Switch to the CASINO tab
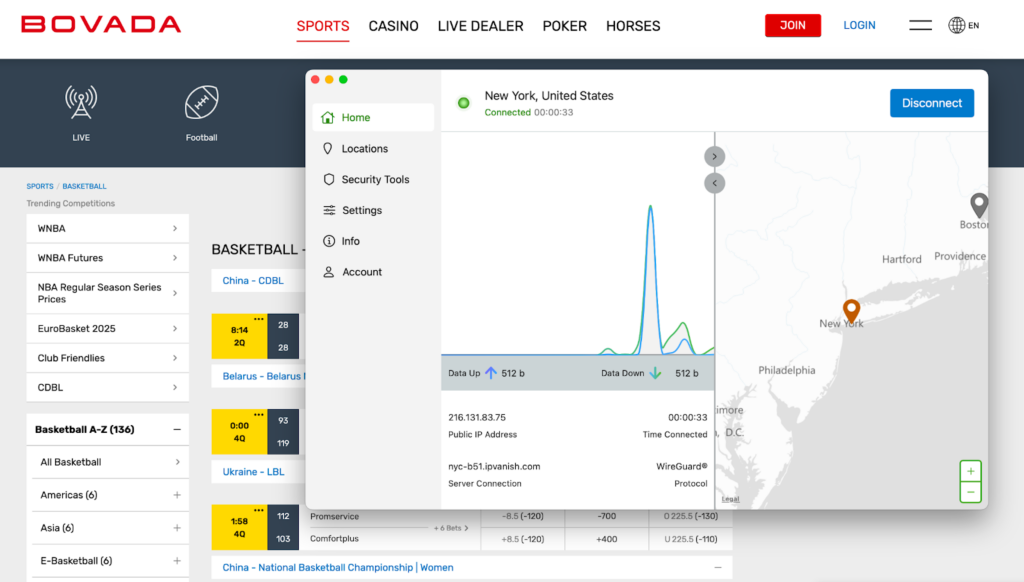Viewport: 1024px width, 582px height. 393,26
